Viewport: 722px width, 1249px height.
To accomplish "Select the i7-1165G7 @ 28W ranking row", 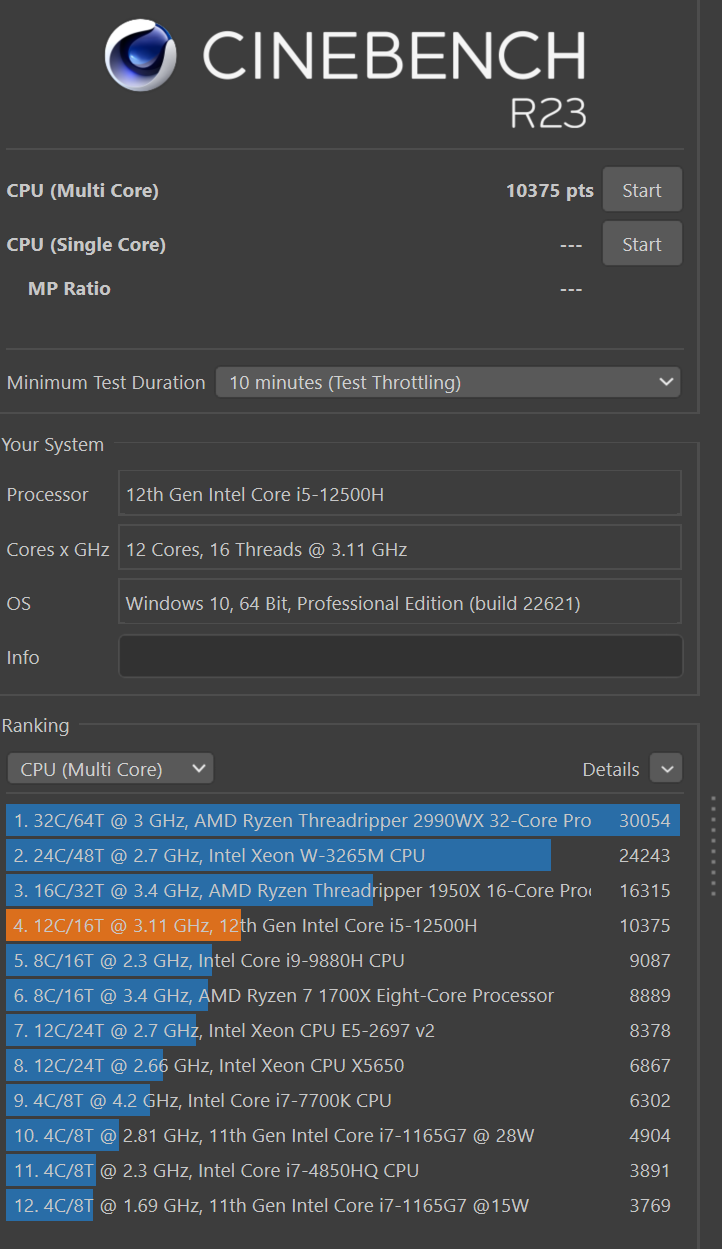I will (343, 1135).
